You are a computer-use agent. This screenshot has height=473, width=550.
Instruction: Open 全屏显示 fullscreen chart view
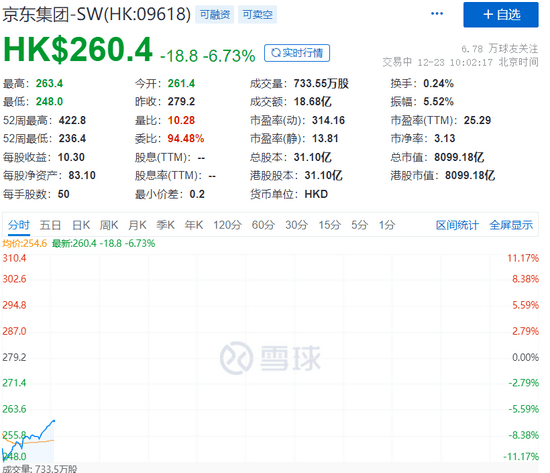[511, 225]
